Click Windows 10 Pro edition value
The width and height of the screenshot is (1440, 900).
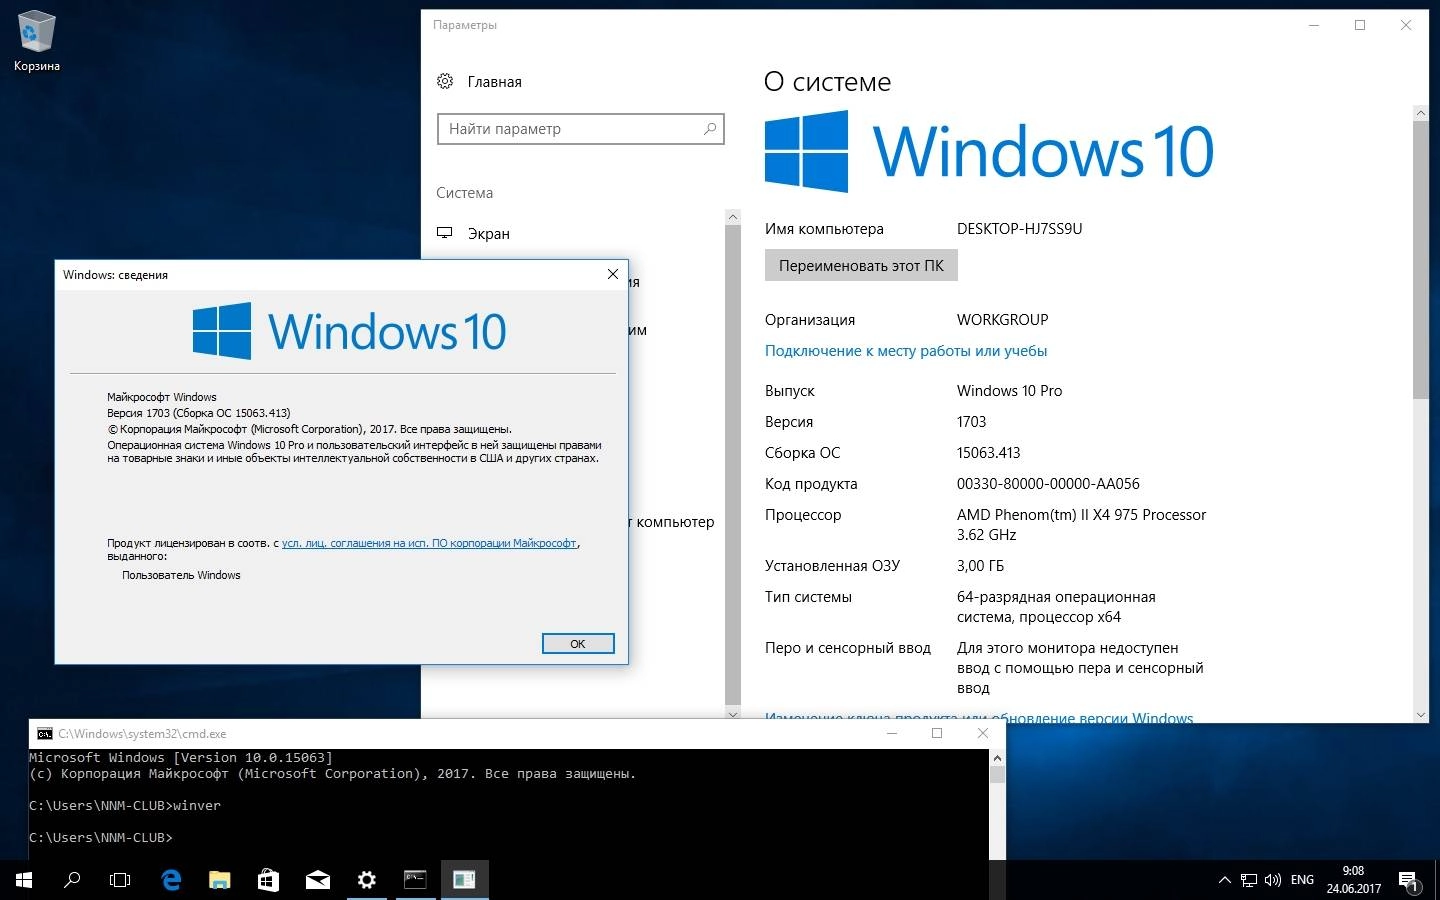coord(1009,391)
